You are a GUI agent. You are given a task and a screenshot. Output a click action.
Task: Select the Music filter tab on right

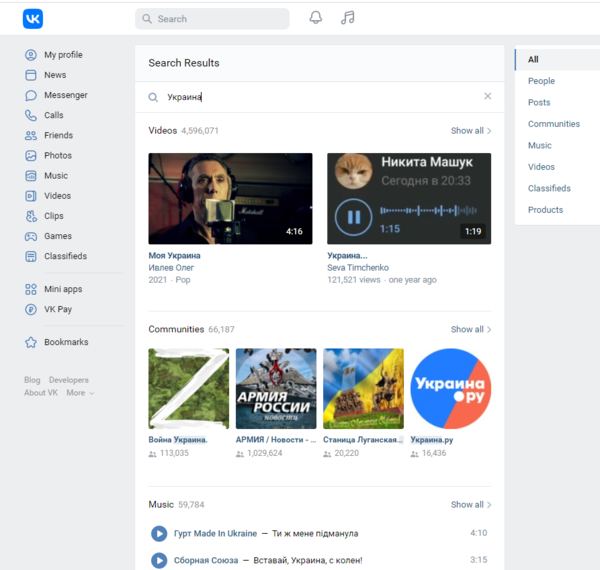pyautogui.click(x=540, y=145)
